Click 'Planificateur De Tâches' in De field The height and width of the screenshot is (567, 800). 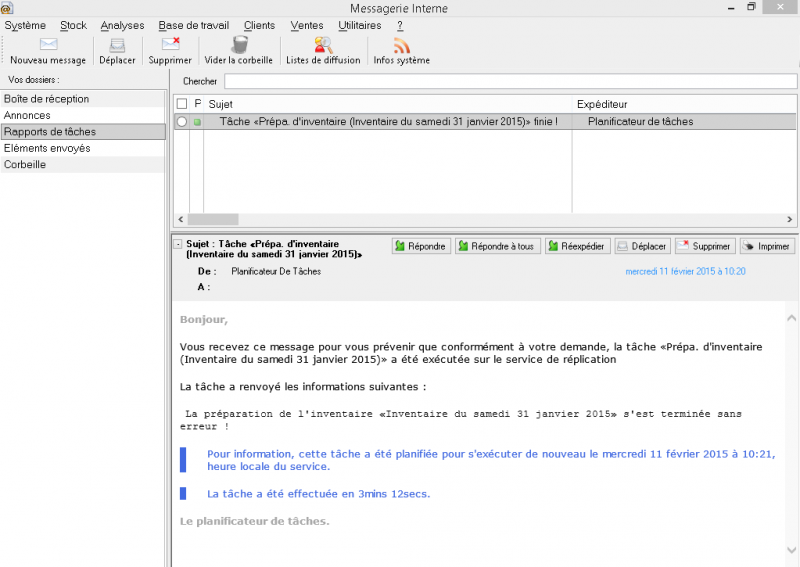pyautogui.click(x=276, y=272)
